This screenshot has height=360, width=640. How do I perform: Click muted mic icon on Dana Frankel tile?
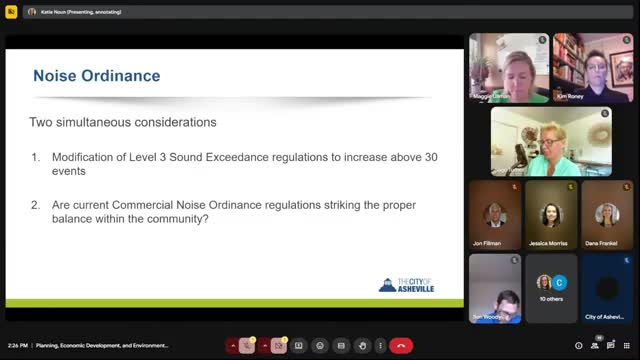coord(627,187)
